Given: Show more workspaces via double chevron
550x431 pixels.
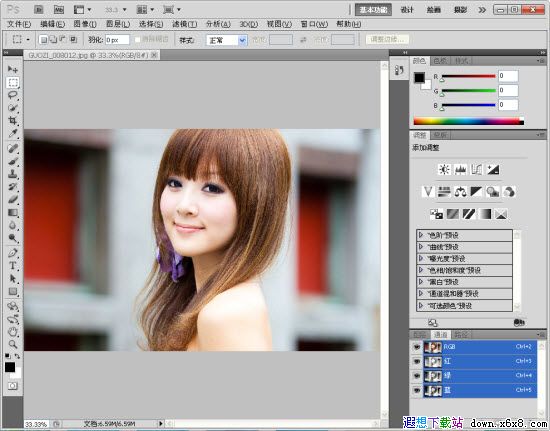Looking at the screenshot, I should coord(482,10).
